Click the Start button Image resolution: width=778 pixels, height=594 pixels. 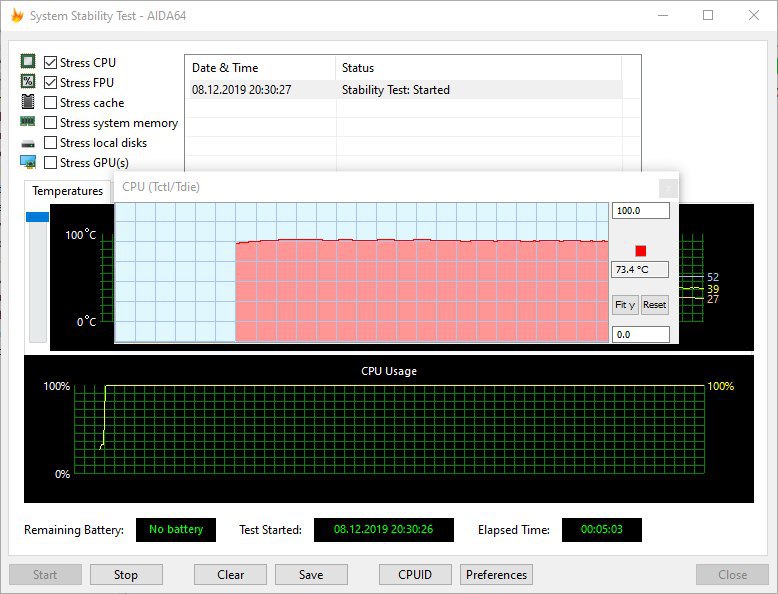(45, 575)
